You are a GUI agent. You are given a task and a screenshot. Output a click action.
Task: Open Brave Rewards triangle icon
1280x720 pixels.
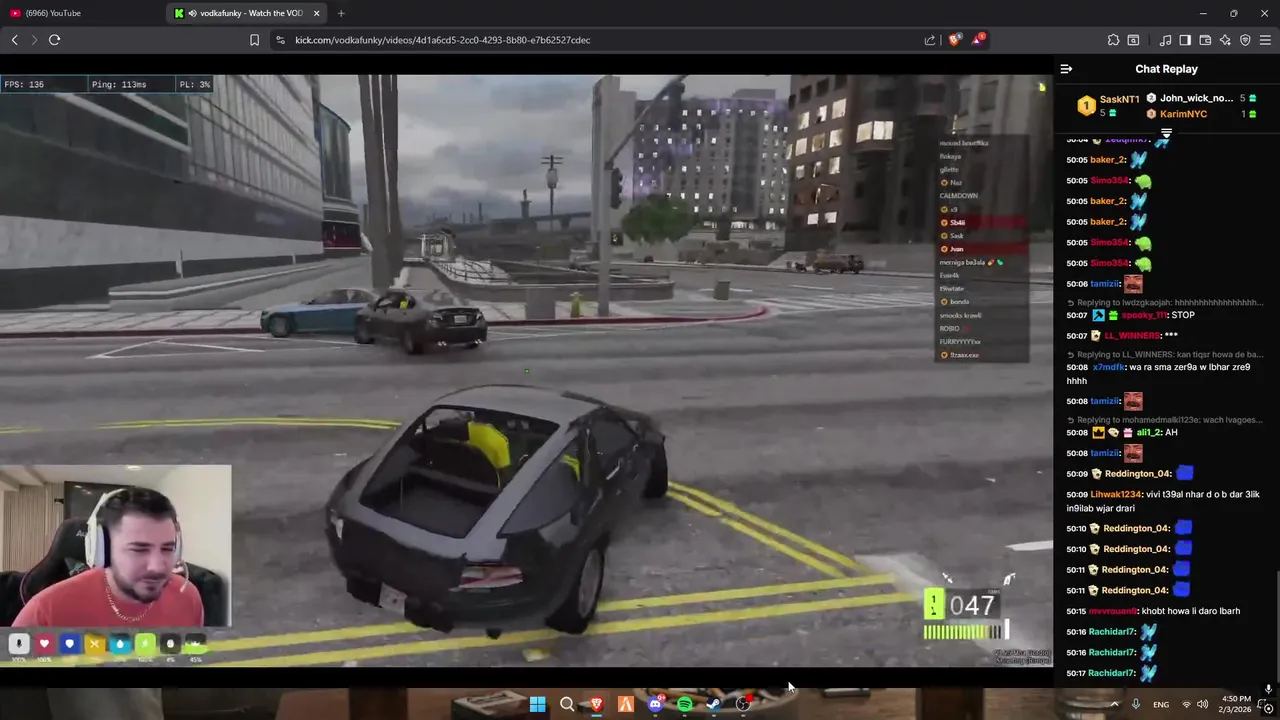coord(979,40)
